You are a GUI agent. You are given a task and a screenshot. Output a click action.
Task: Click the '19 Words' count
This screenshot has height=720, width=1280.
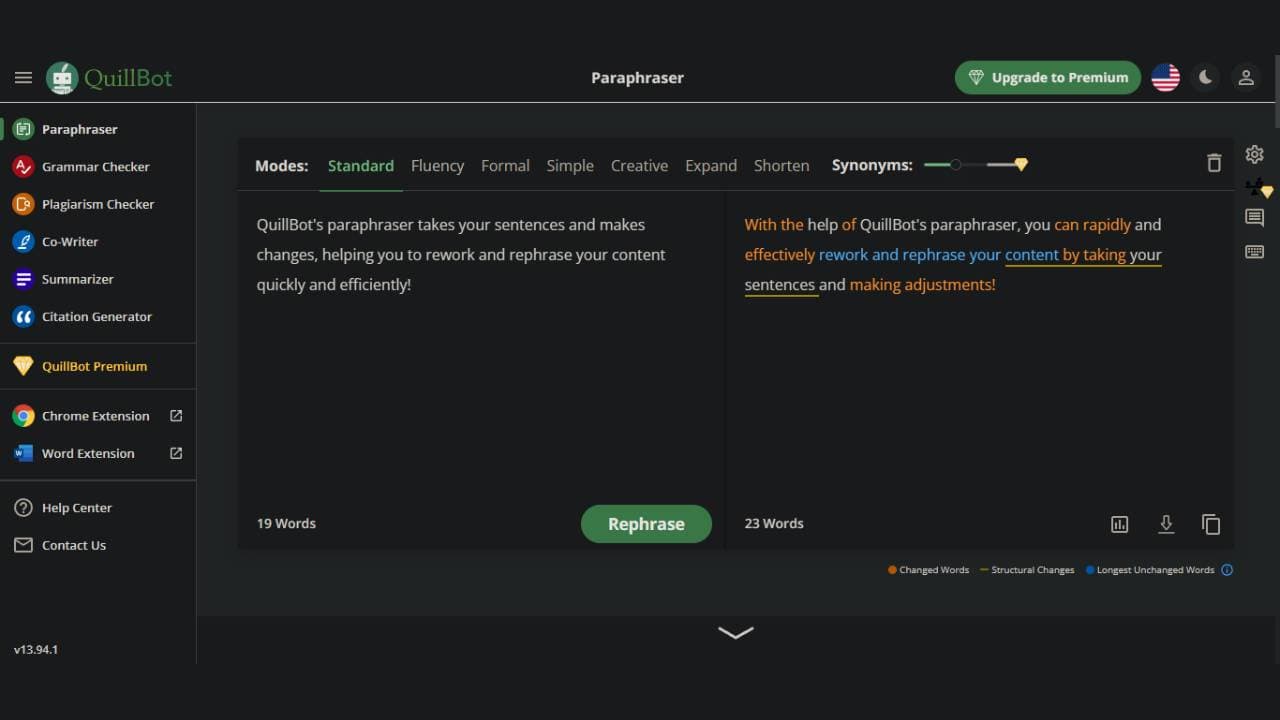[286, 523]
